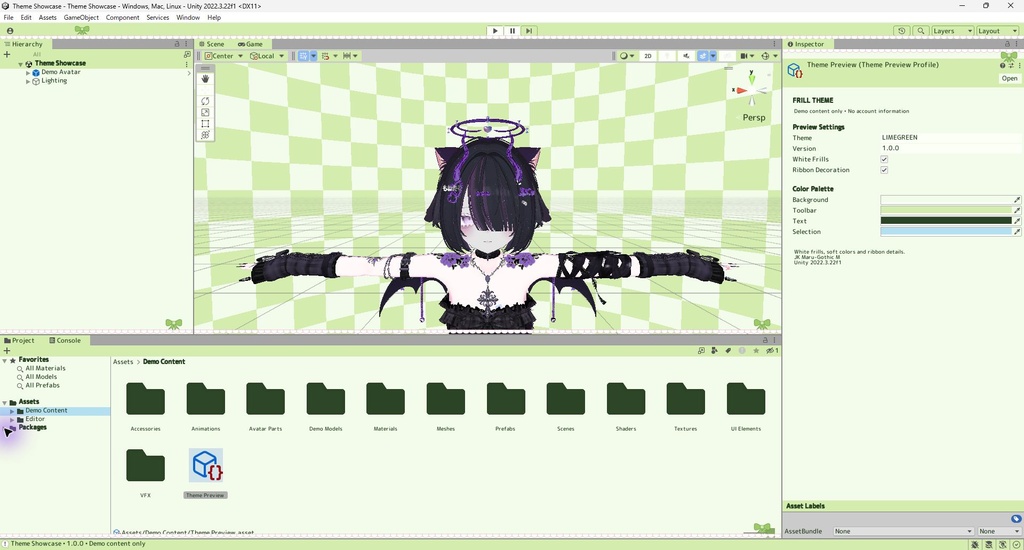Click the Persp projection label
1024x550 pixels.
(754, 118)
